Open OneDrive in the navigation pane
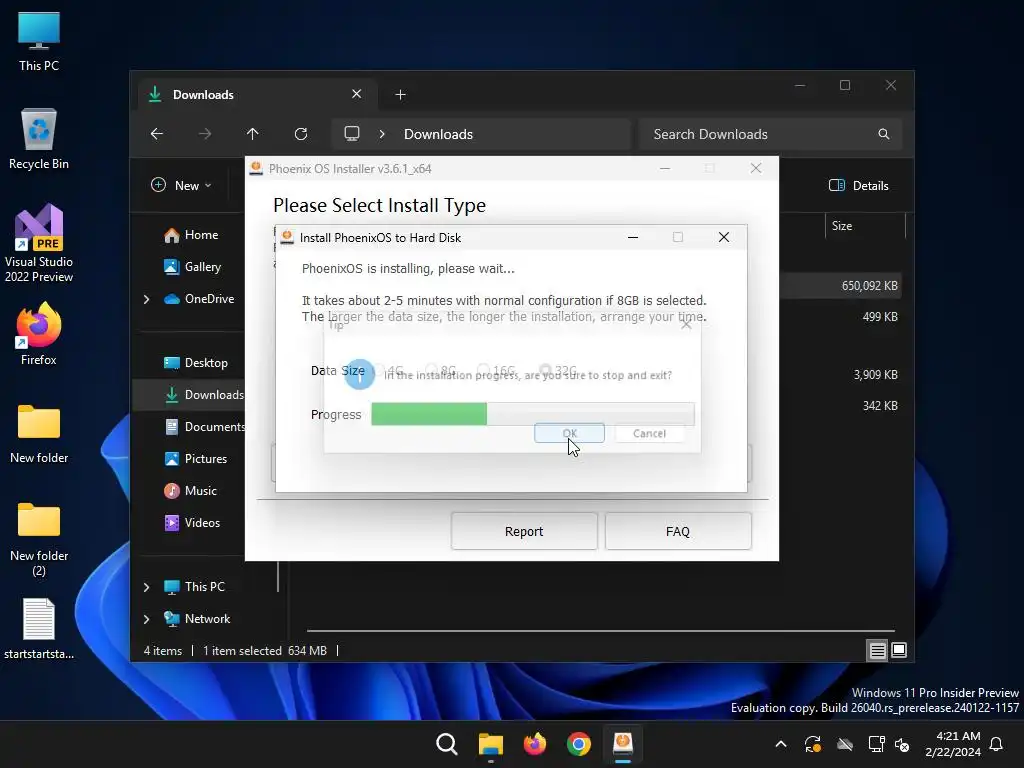Image resolution: width=1024 pixels, height=768 pixels. click(199, 298)
